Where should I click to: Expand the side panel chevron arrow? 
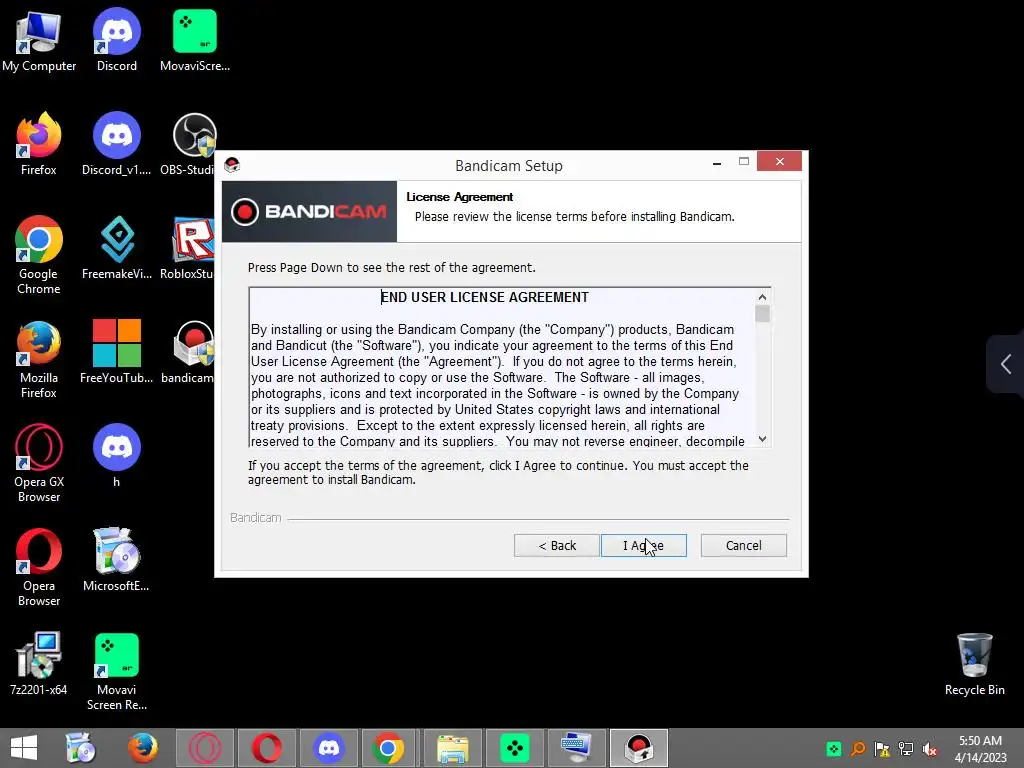tap(1006, 364)
